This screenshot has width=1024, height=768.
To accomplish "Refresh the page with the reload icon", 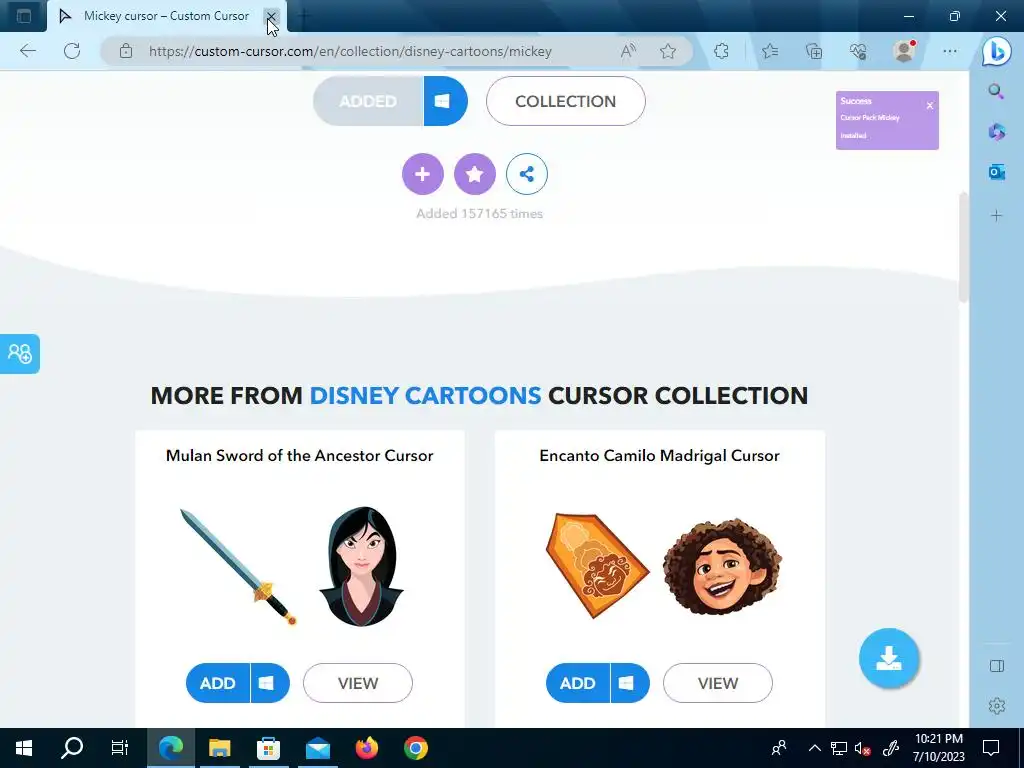I will 72,51.
